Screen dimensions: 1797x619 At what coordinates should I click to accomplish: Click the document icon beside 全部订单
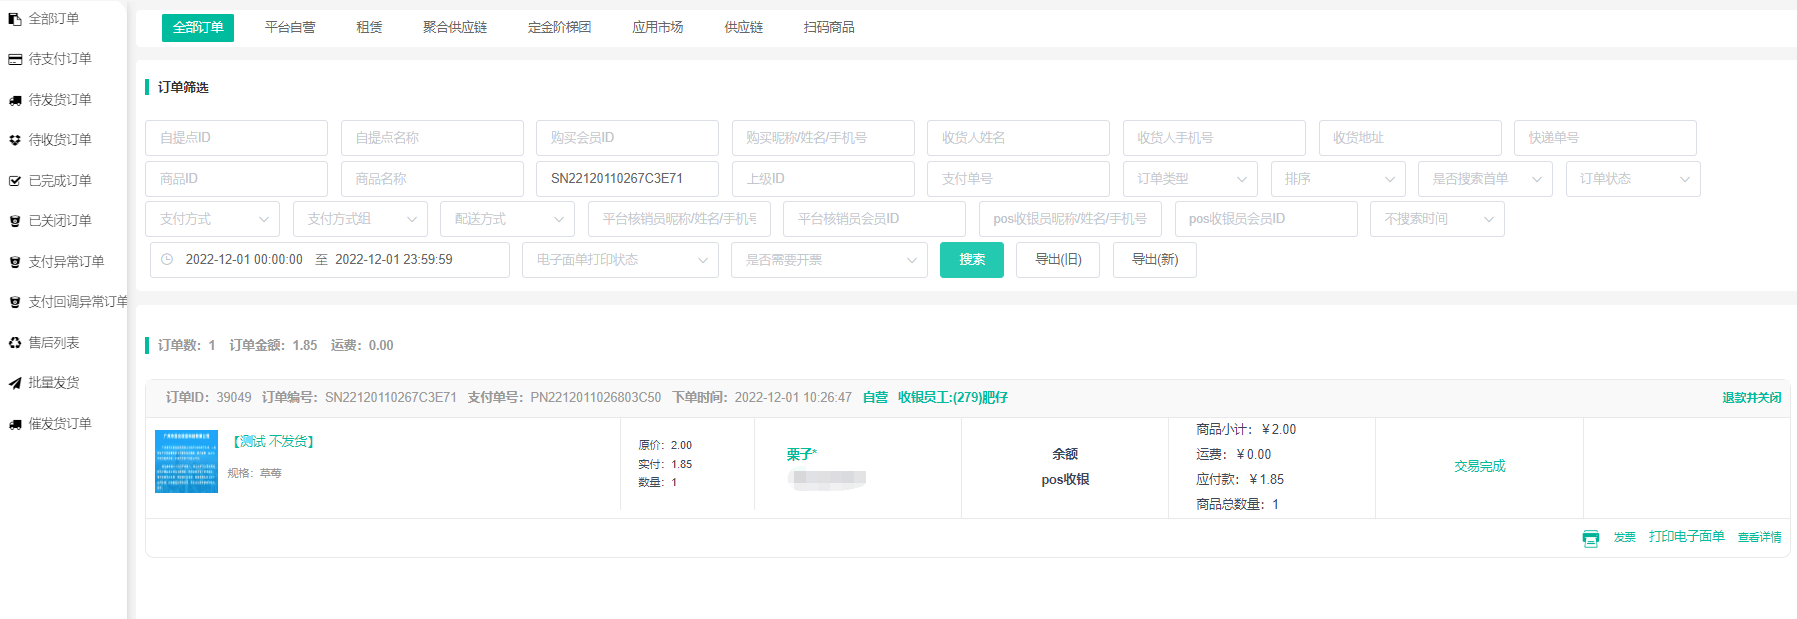pos(15,19)
